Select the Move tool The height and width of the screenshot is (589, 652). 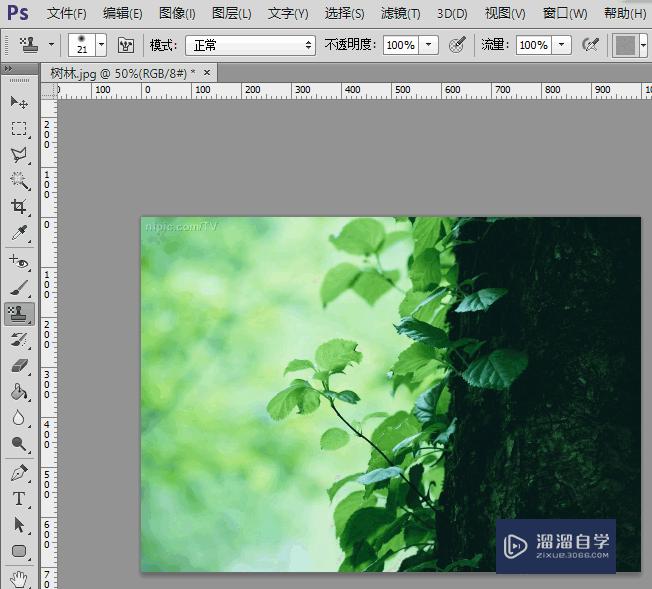(19, 102)
